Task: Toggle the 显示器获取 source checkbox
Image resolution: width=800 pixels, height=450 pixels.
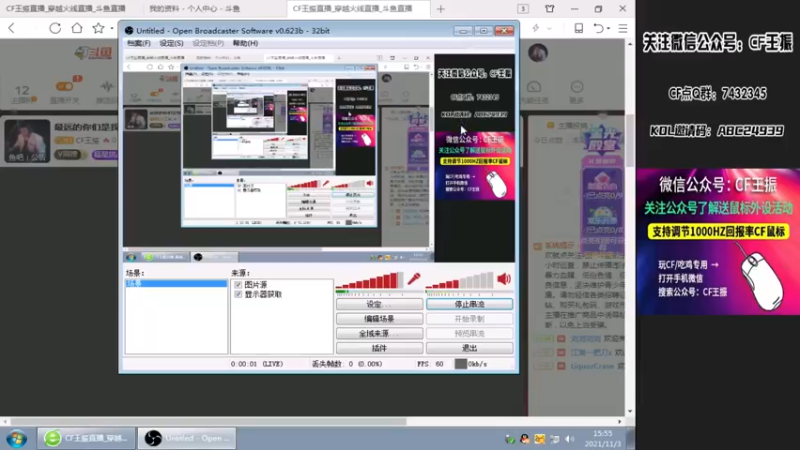Action: [238, 294]
